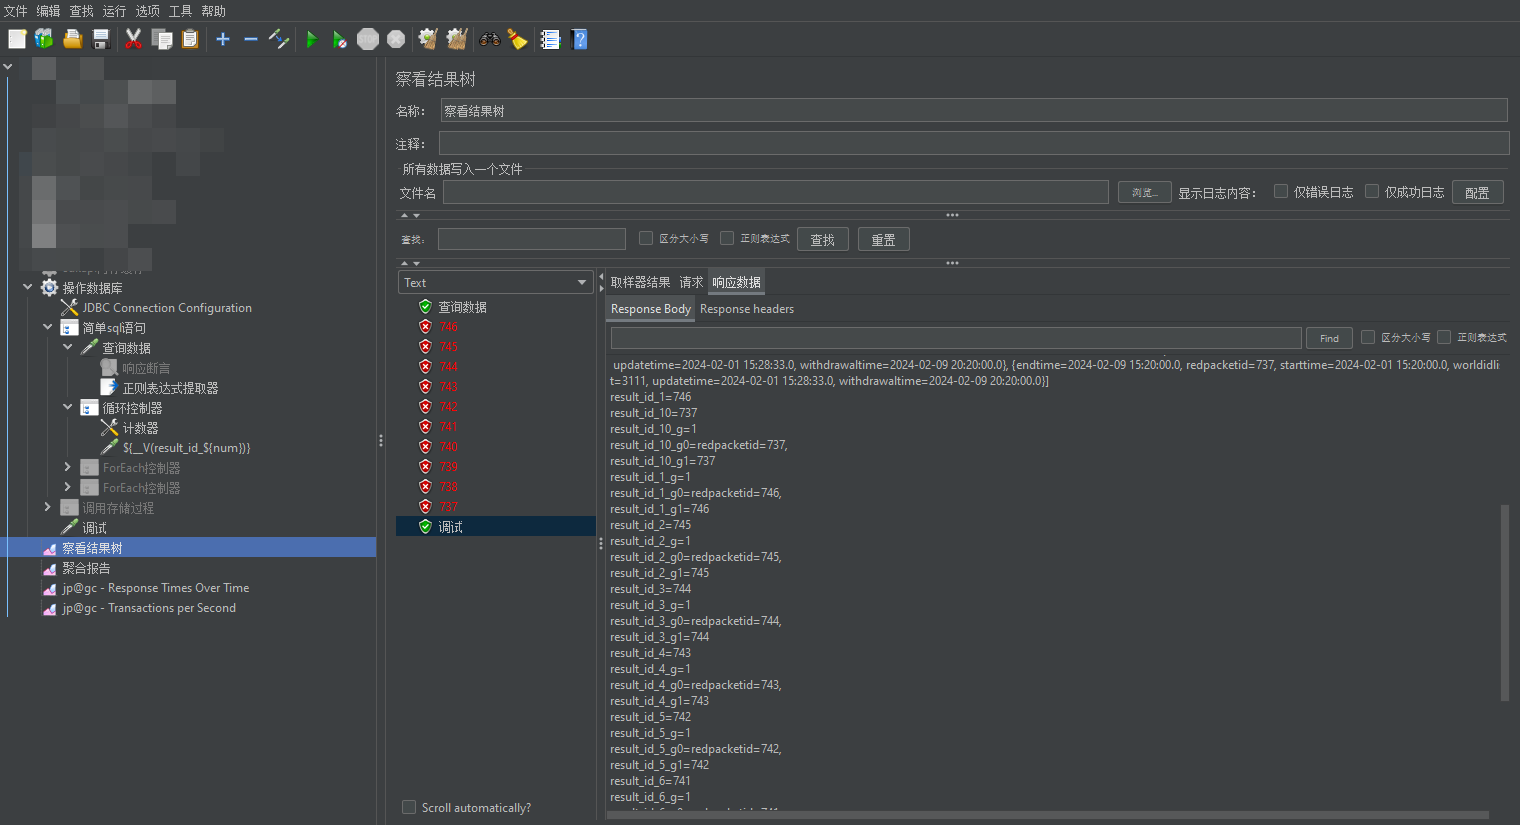Click the cut scissors icon

[133, 39]
